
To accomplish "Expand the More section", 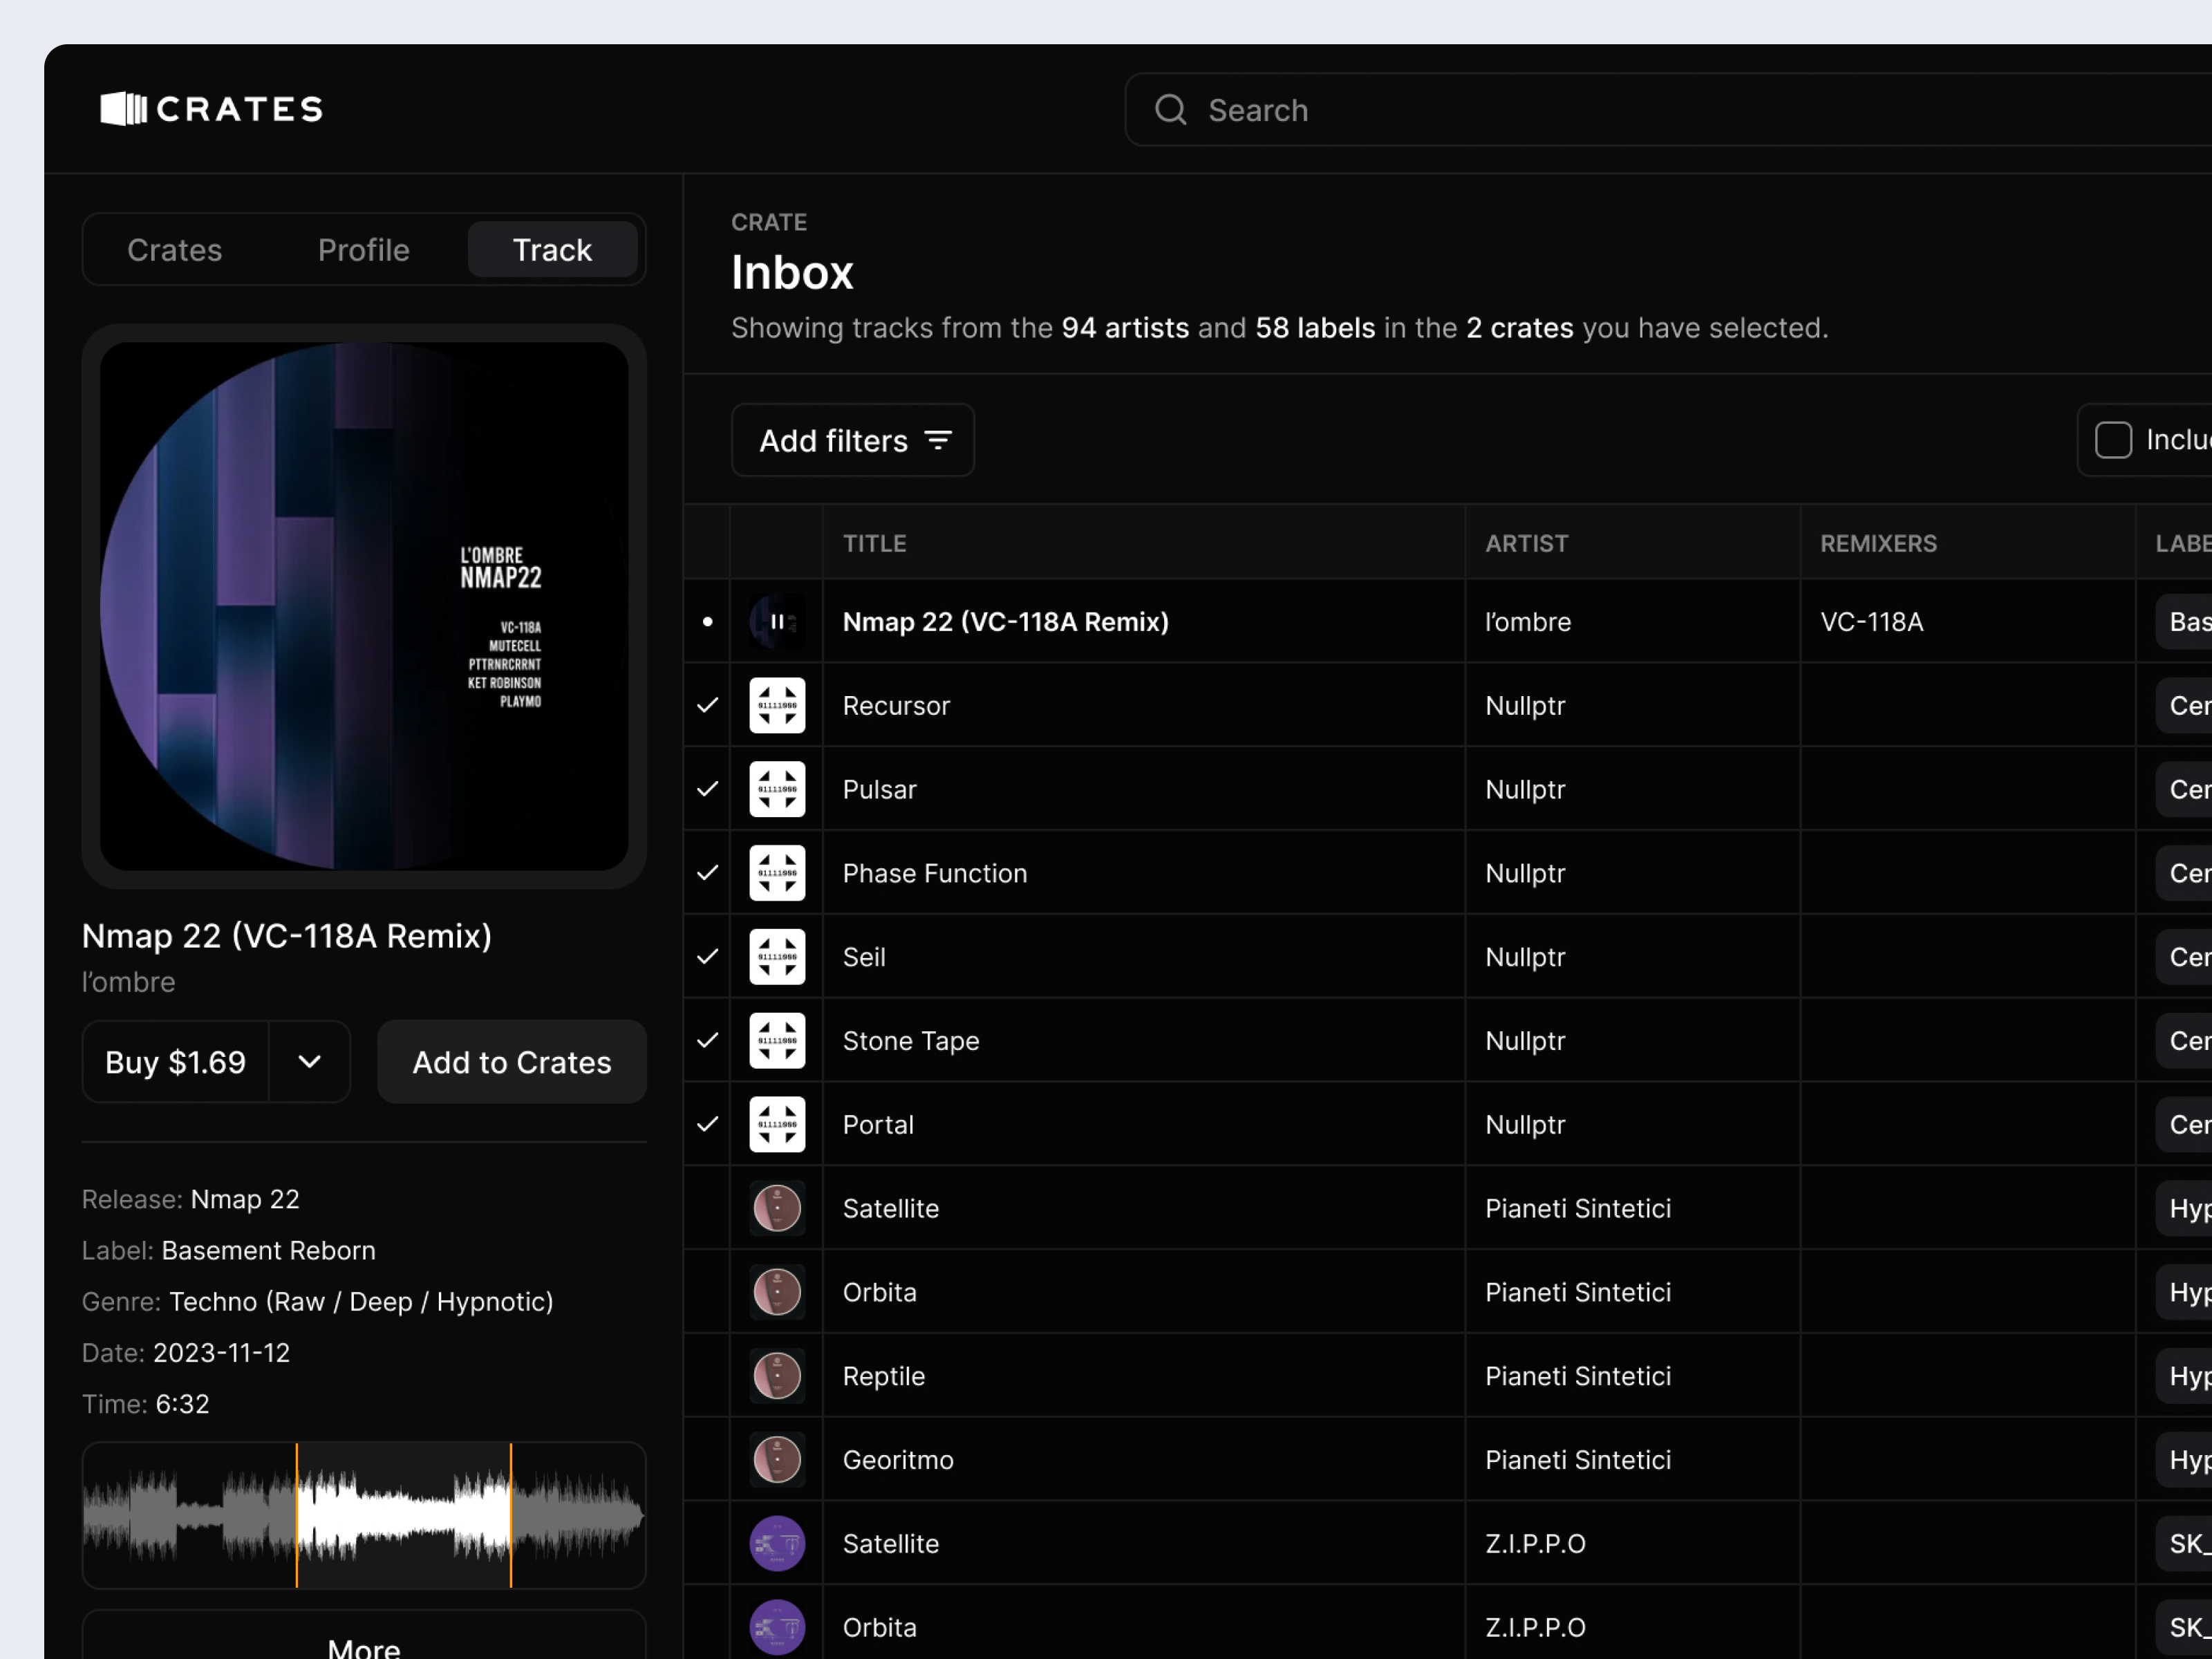I will point(364,1645).
